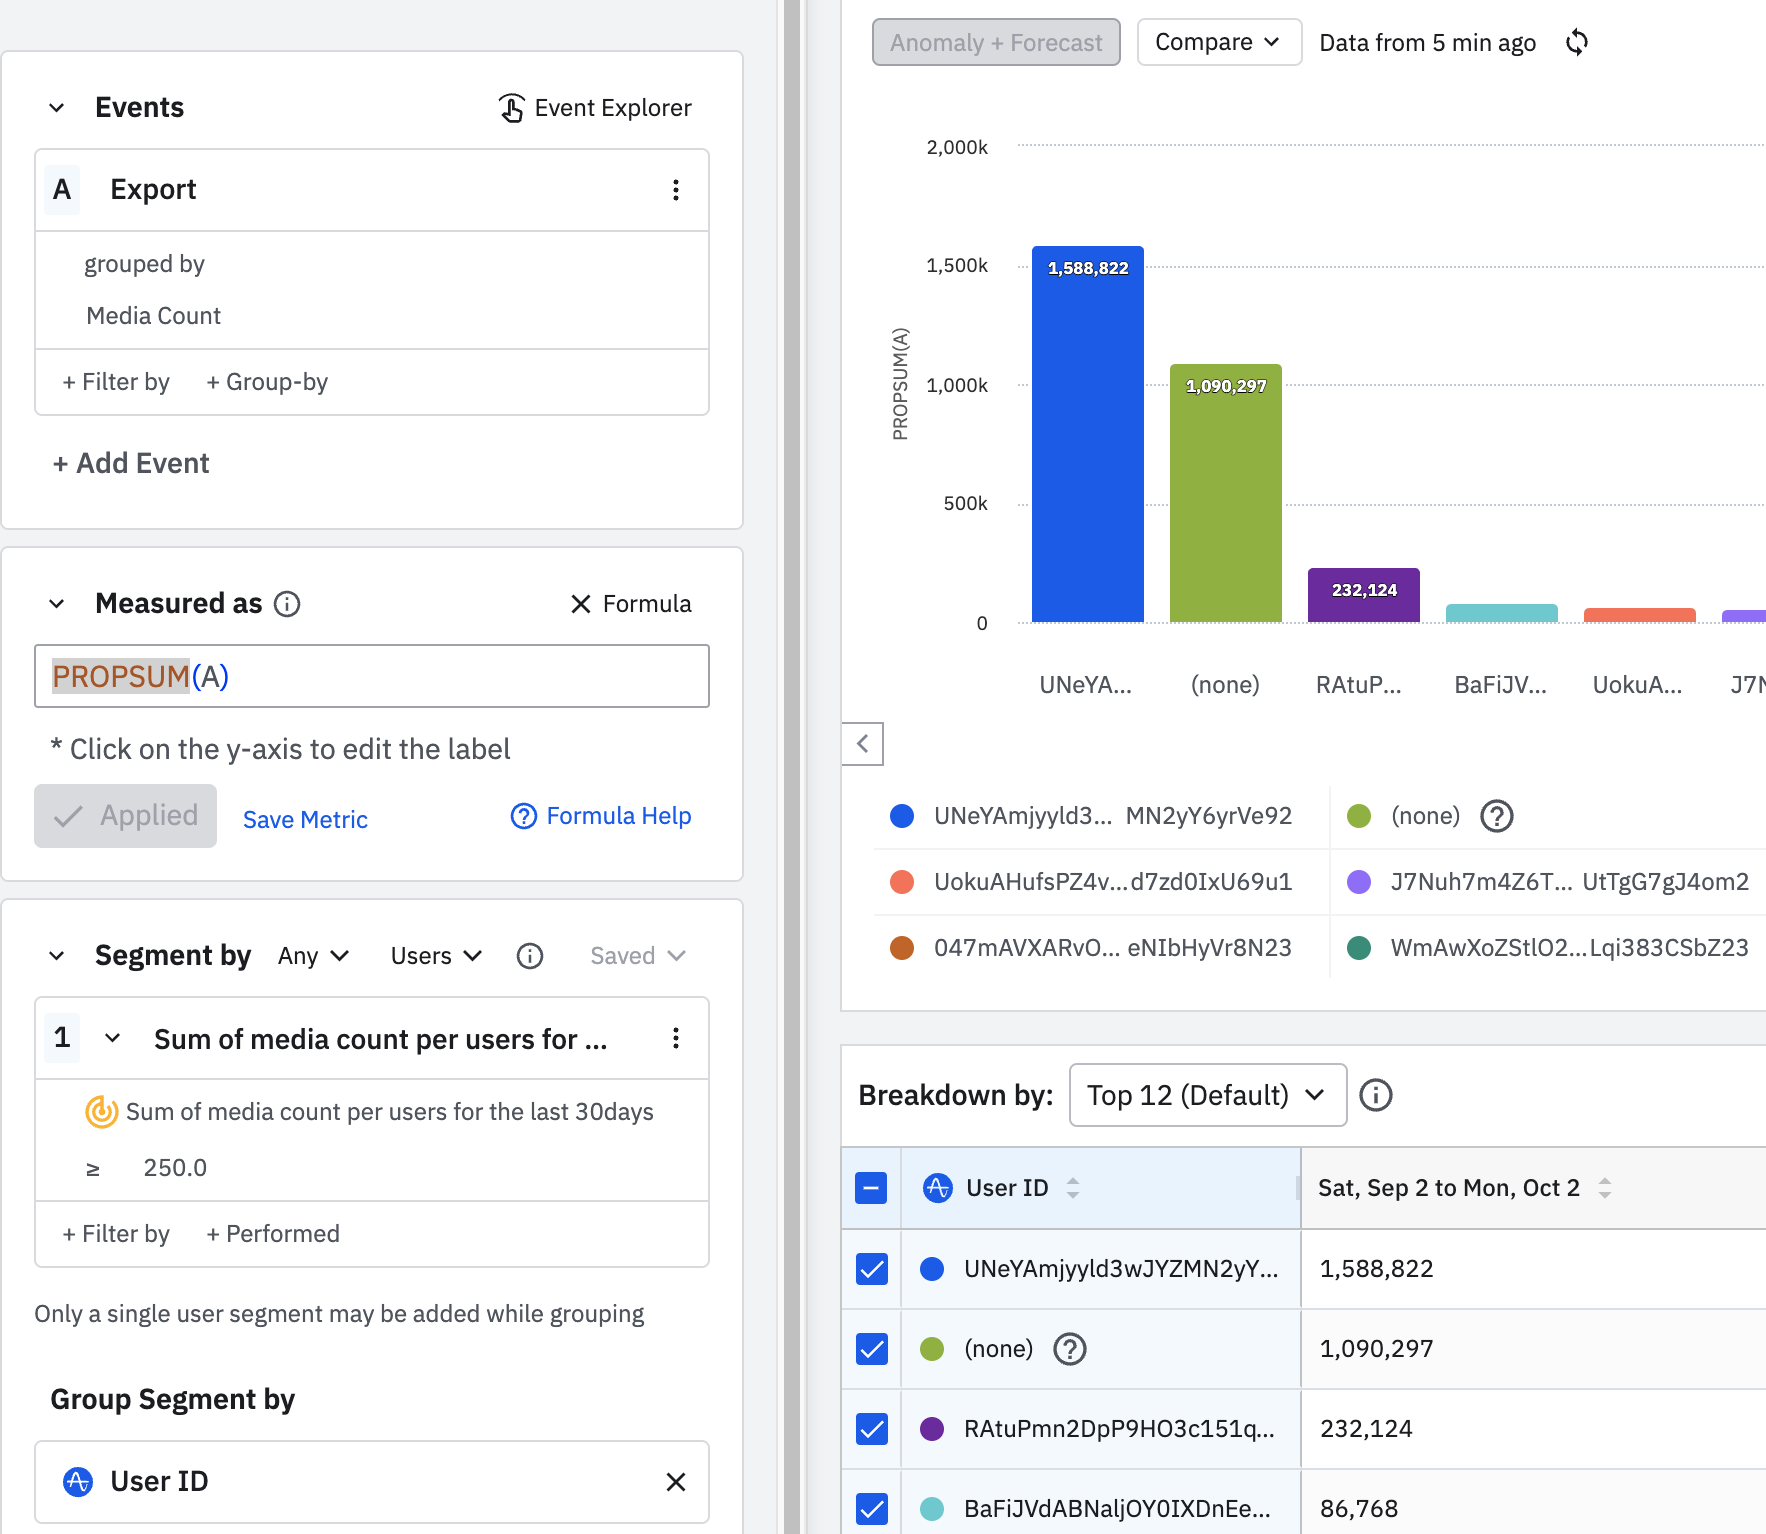Click the (none) legend help icon

click(x=1497, y=816)
